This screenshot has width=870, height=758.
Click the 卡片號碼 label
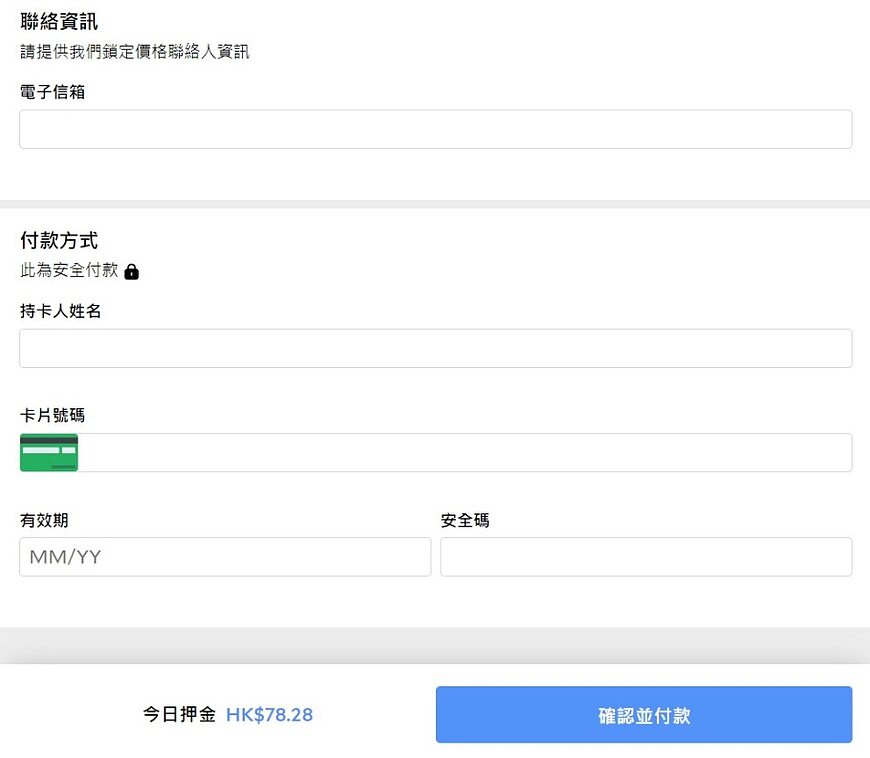click(x=53, y=416)
